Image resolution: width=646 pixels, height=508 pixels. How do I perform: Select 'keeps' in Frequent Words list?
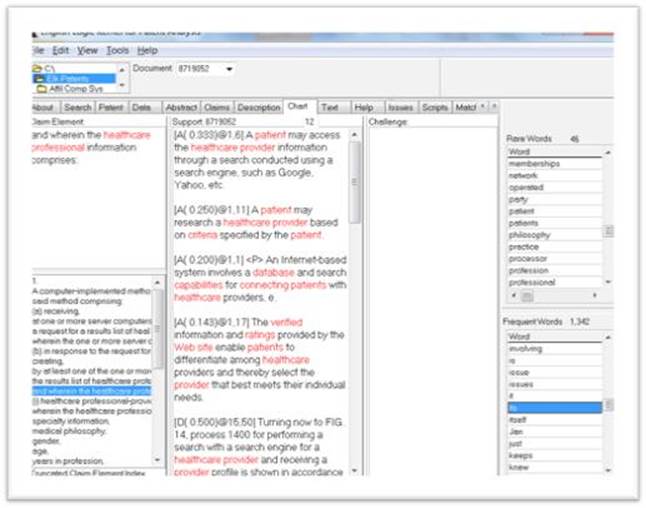555,456
